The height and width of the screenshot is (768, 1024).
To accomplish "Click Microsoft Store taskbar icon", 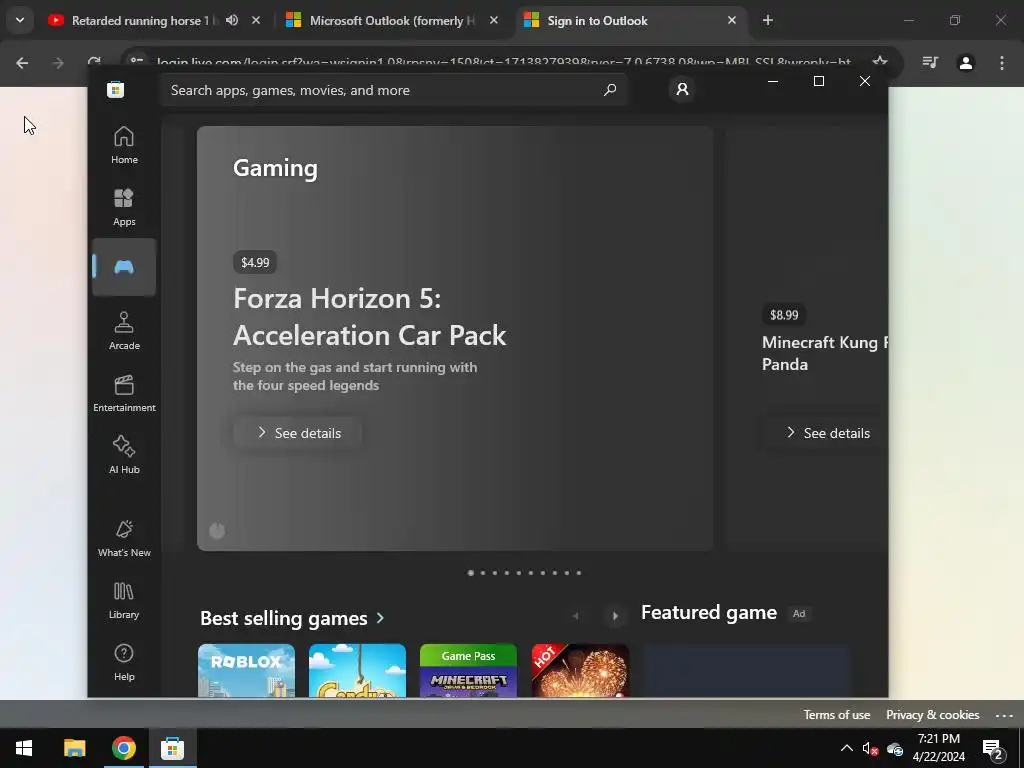I will tap(172, 748).
